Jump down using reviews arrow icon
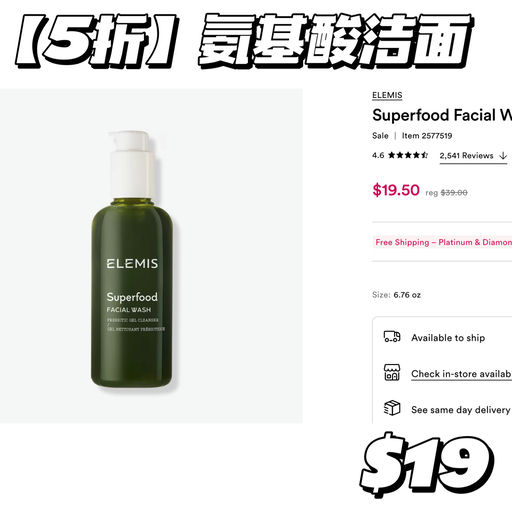Viewport: 512px width, 512px height. point(503,155)
